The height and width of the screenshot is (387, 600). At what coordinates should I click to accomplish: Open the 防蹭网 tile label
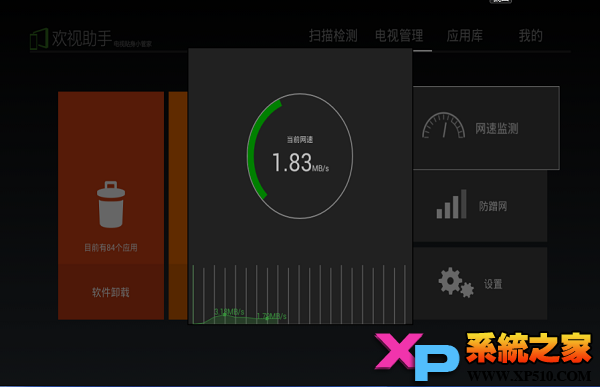coord(493,206)
